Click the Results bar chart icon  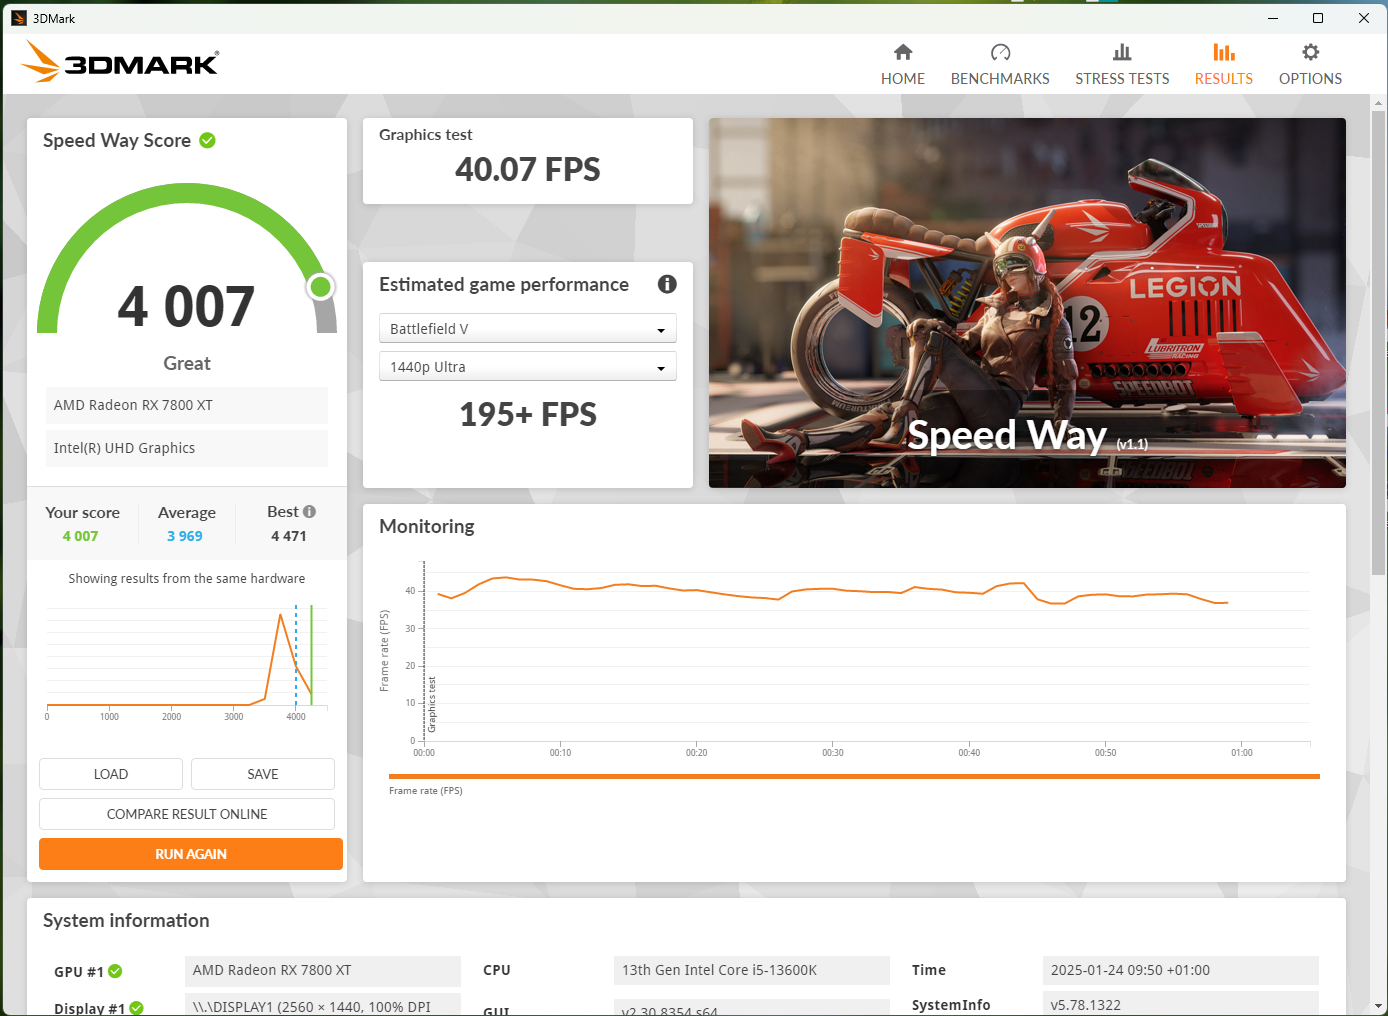coord(1224,52)
